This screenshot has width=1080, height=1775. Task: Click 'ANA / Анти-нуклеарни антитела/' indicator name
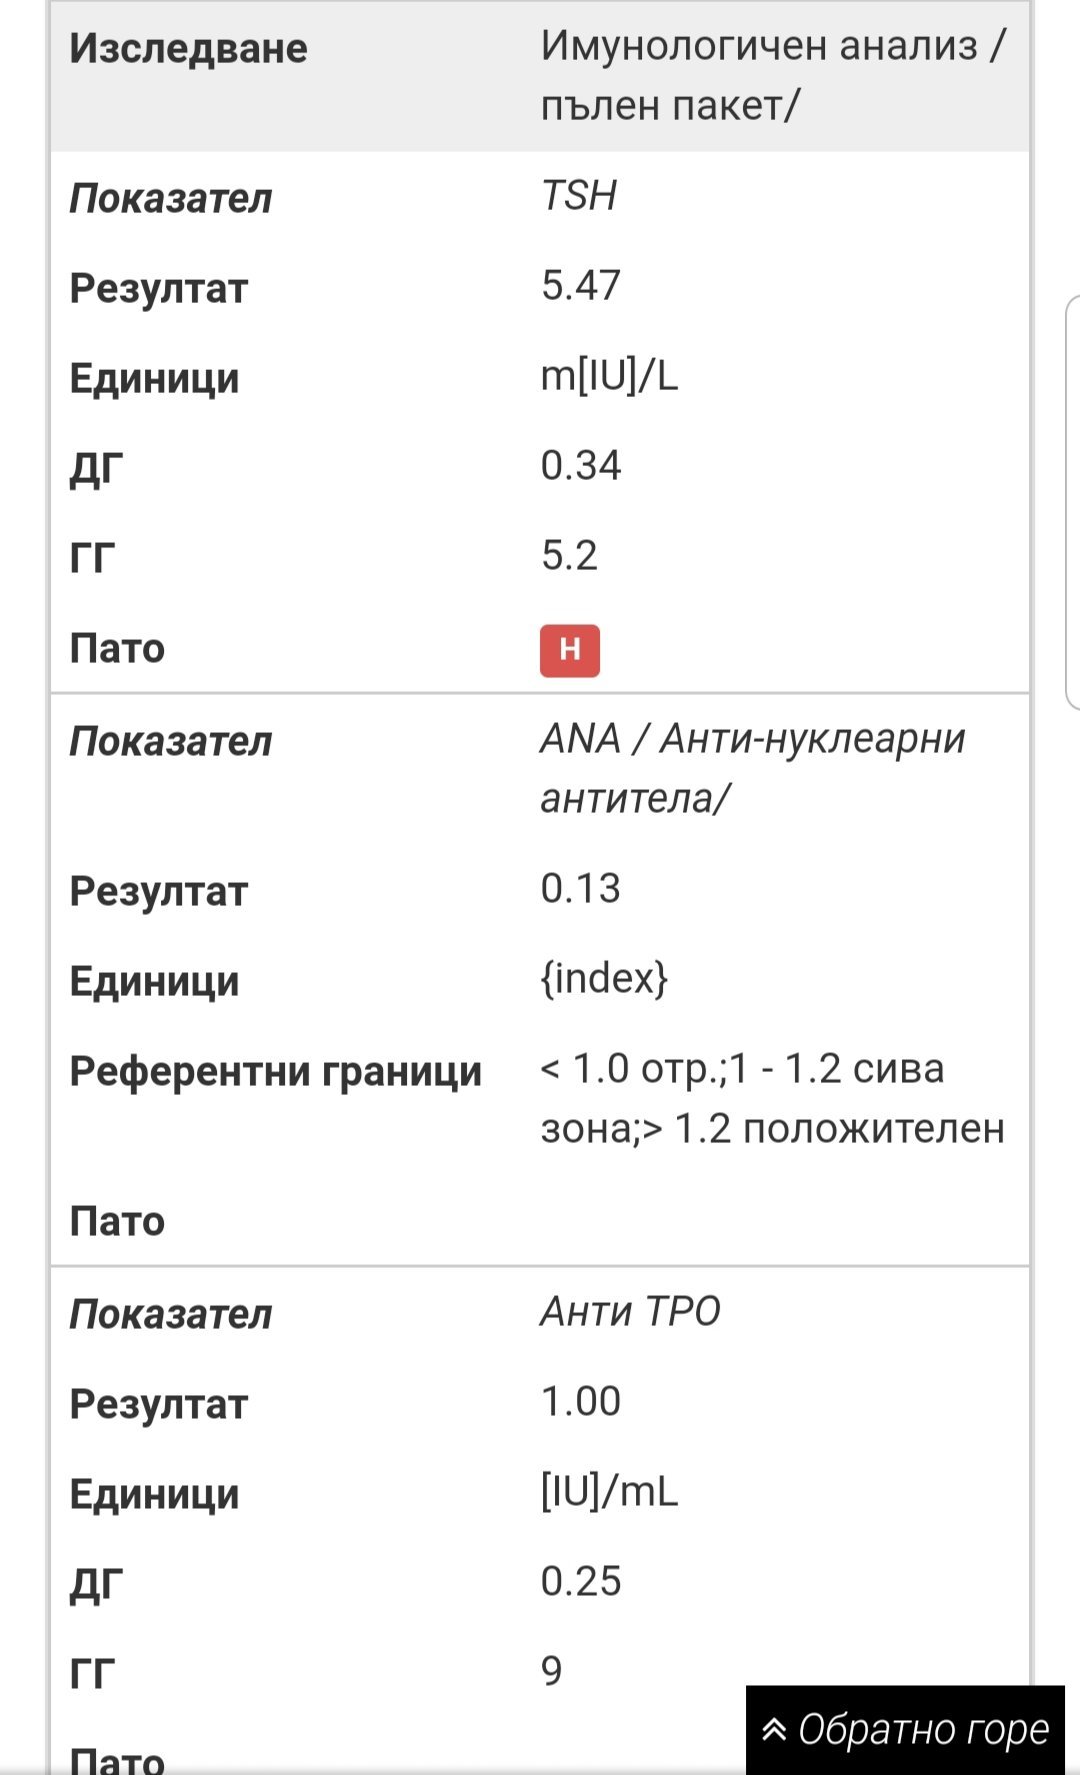coord(752,768)
